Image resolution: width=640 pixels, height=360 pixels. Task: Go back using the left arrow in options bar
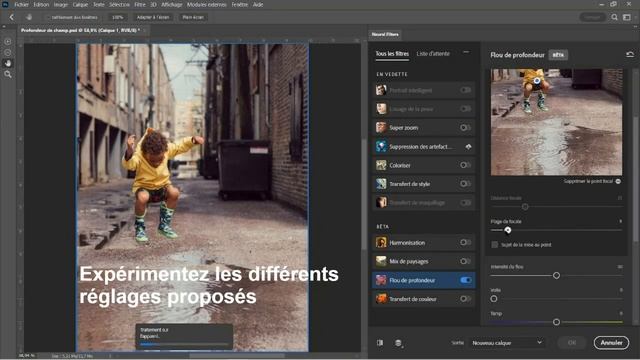coord(11,17)
